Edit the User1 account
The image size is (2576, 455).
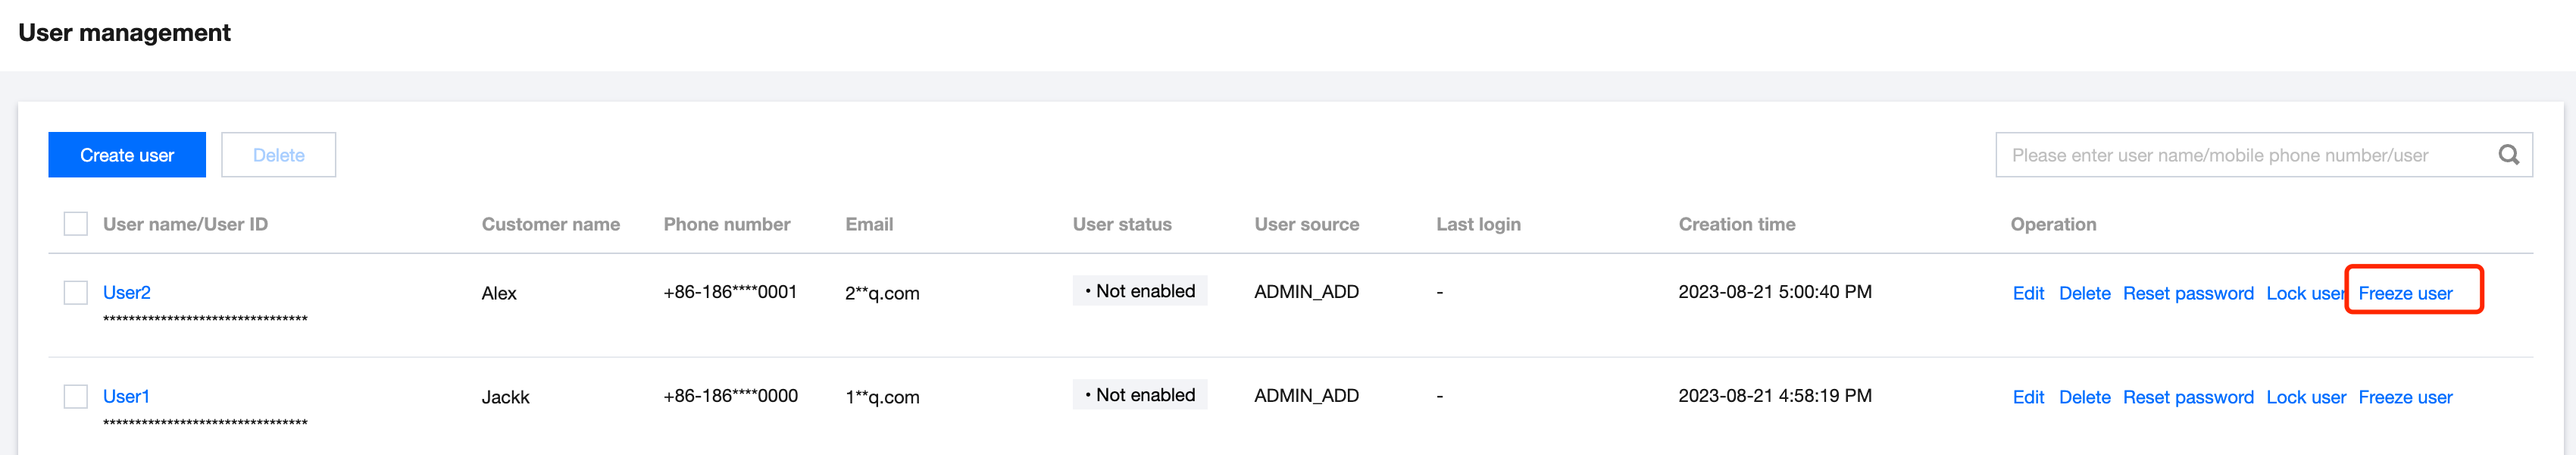pyautogui.click(x=2027, y=397)
